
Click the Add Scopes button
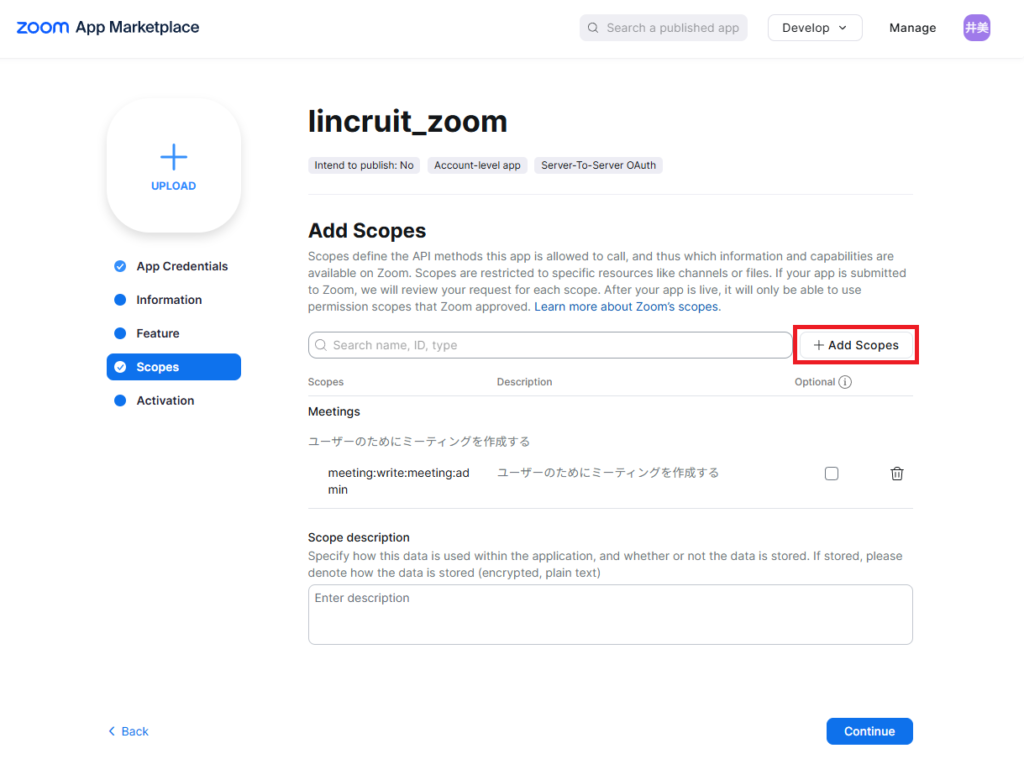click(x=856, y=345)
